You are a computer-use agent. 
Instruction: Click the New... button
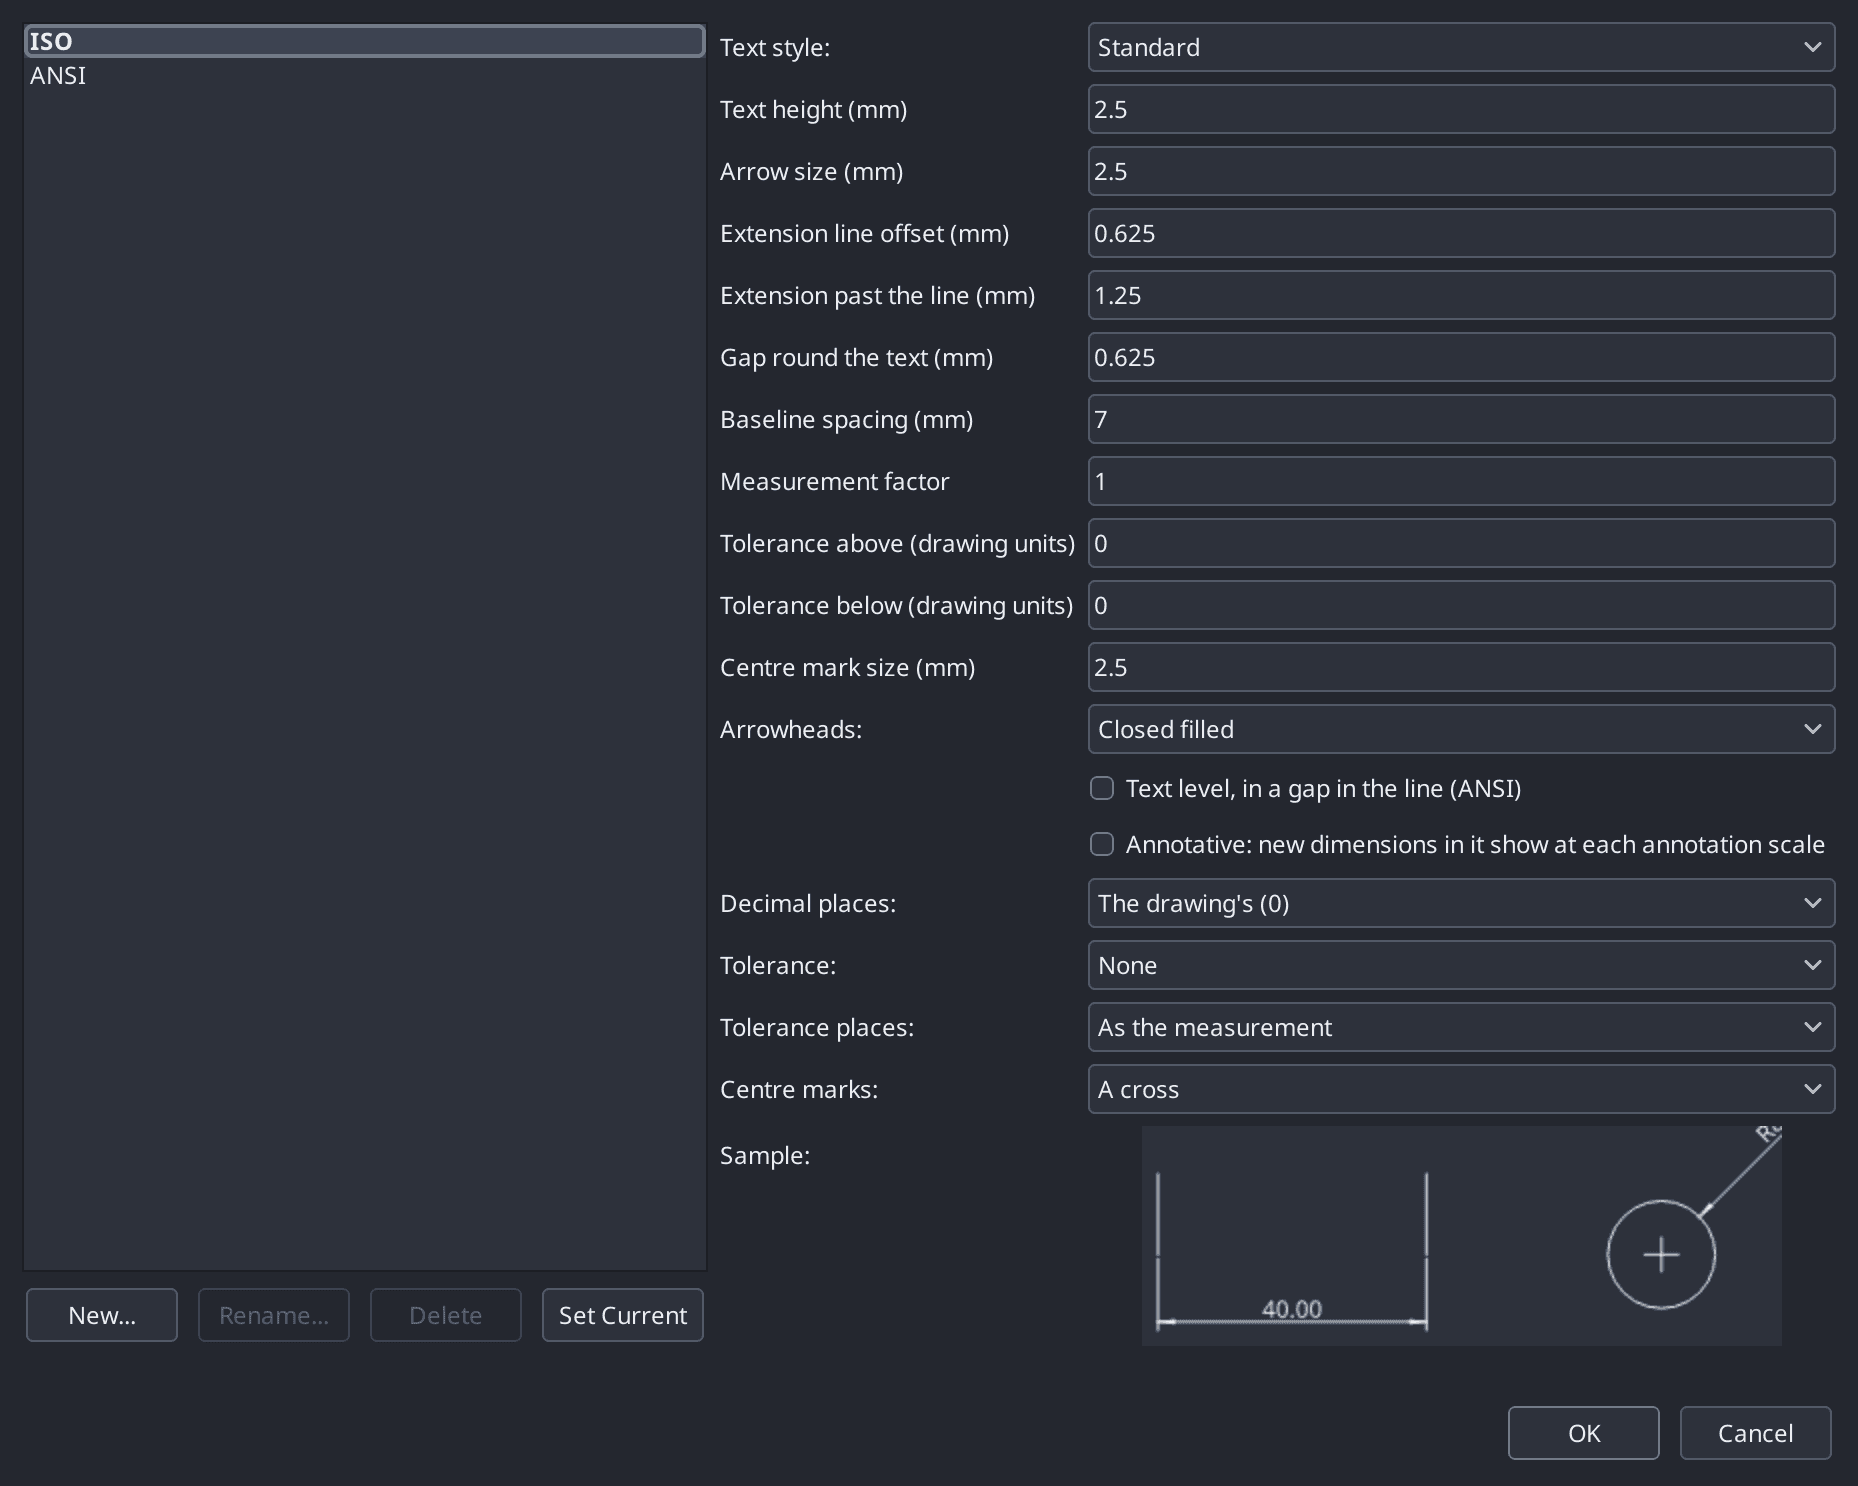[102, 1315]
